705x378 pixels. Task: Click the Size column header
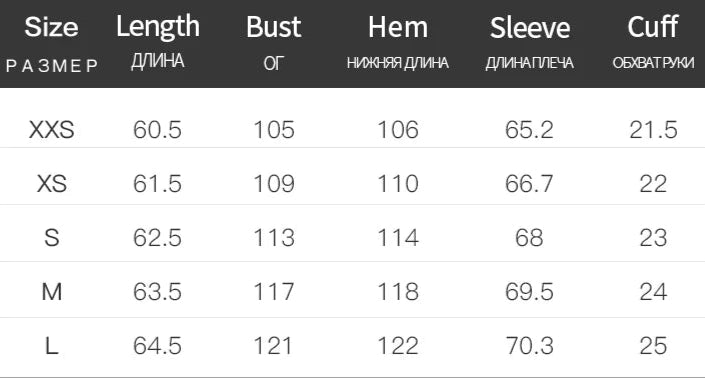[52, 27]
